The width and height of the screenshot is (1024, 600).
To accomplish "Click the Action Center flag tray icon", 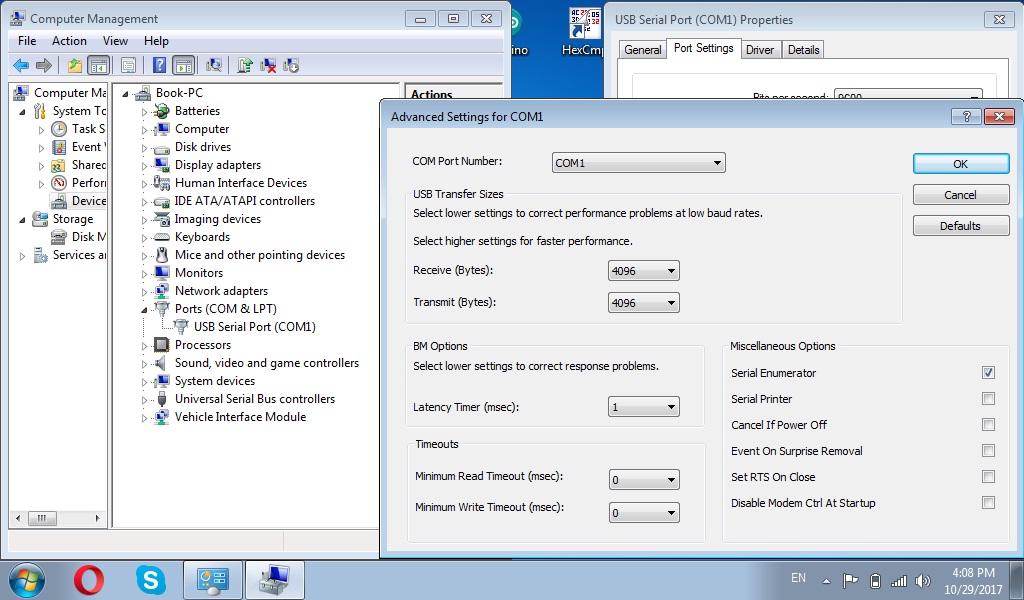I will pos(850,580).
